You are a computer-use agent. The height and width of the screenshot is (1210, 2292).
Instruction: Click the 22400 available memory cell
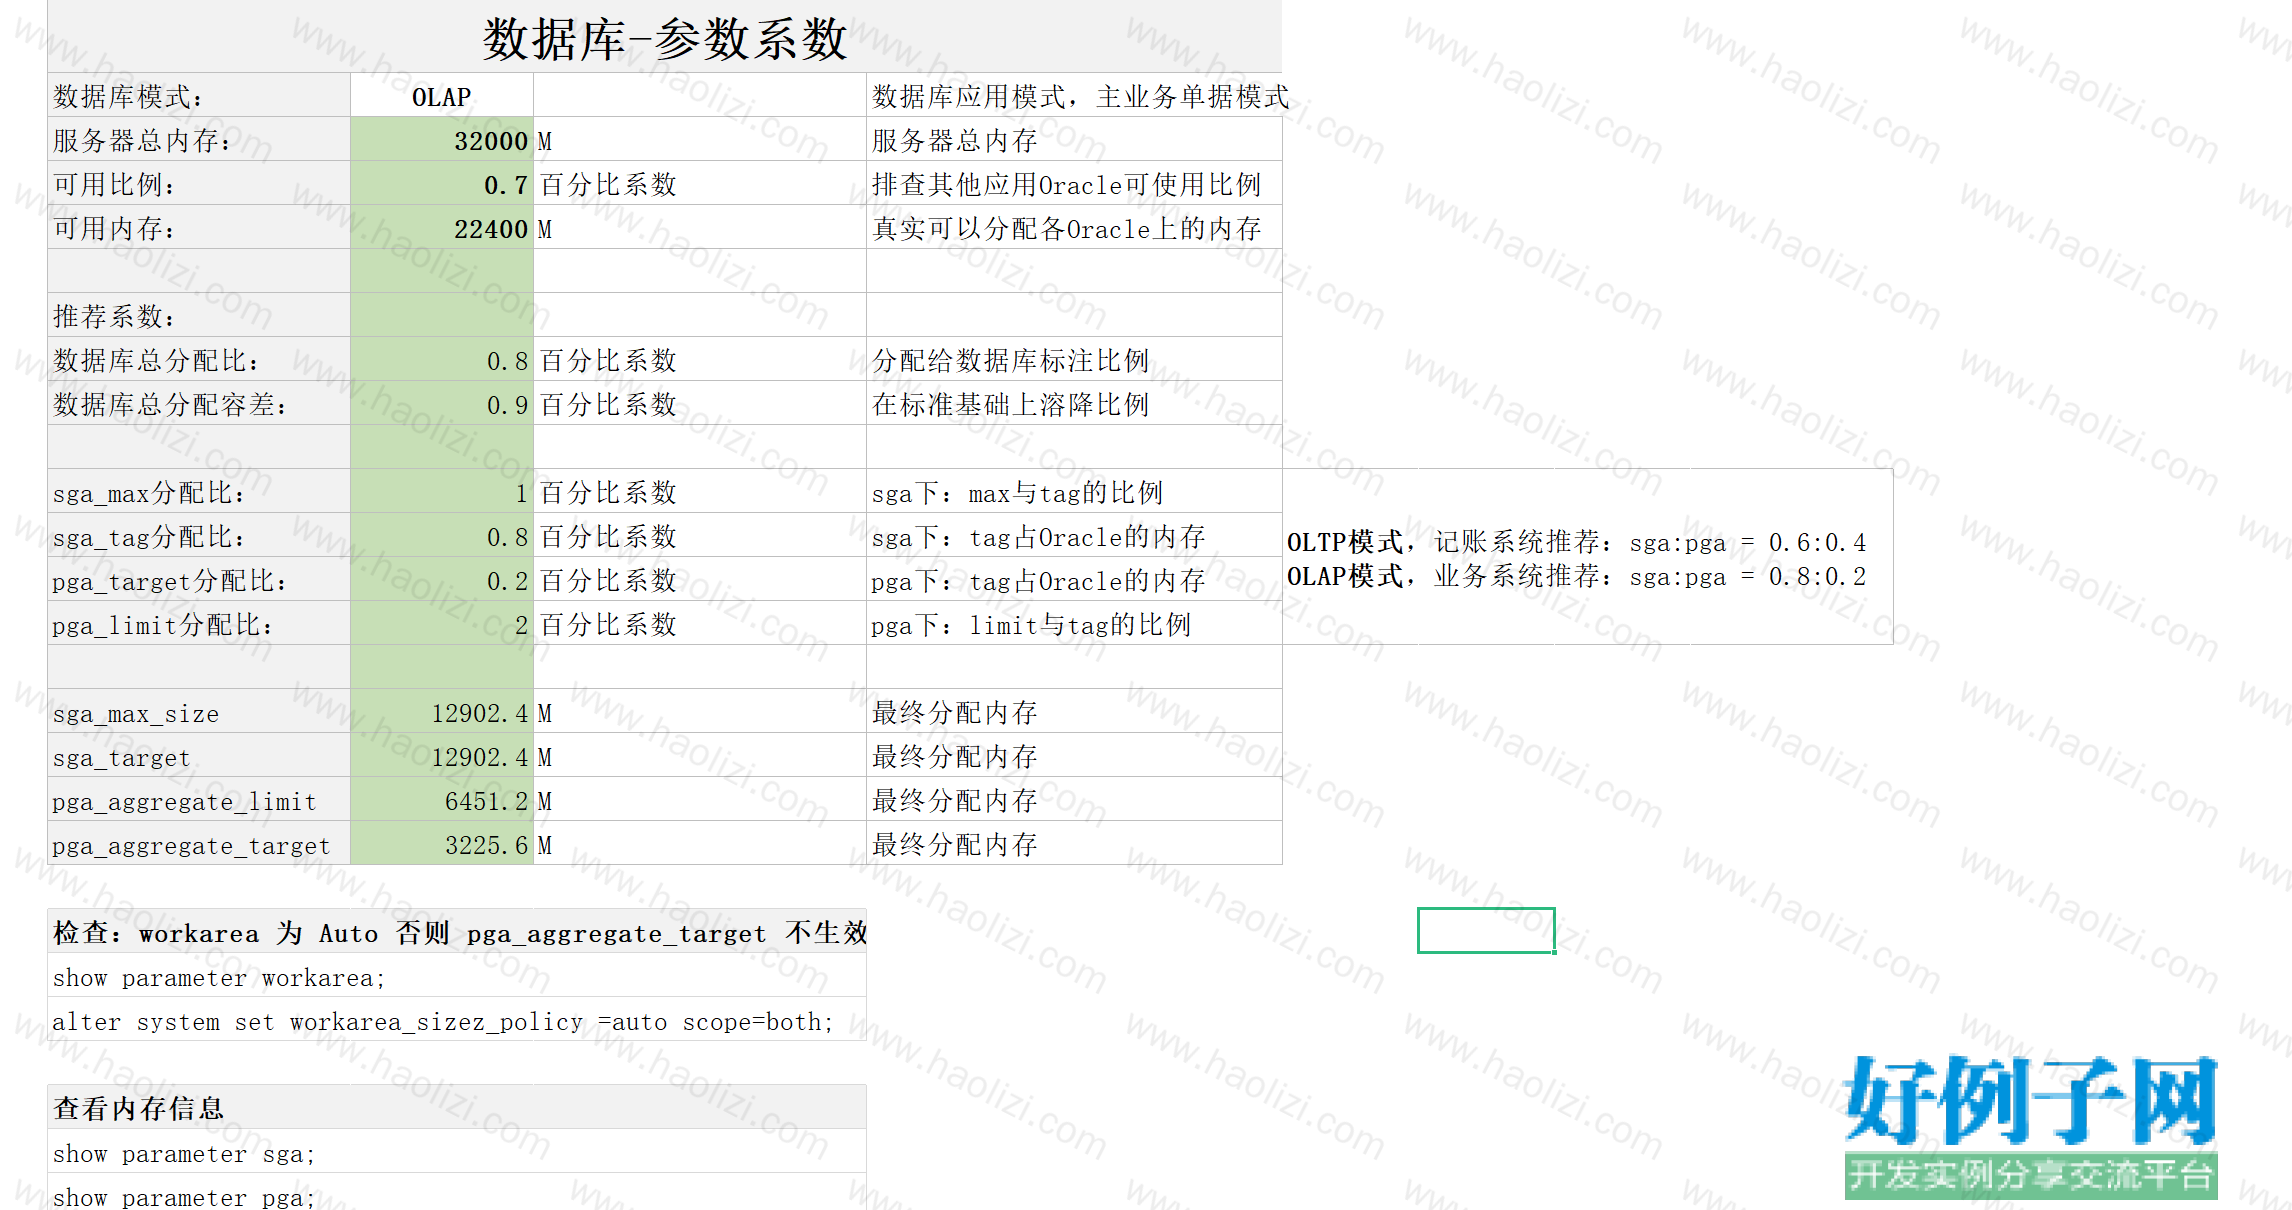coord(441,228)
